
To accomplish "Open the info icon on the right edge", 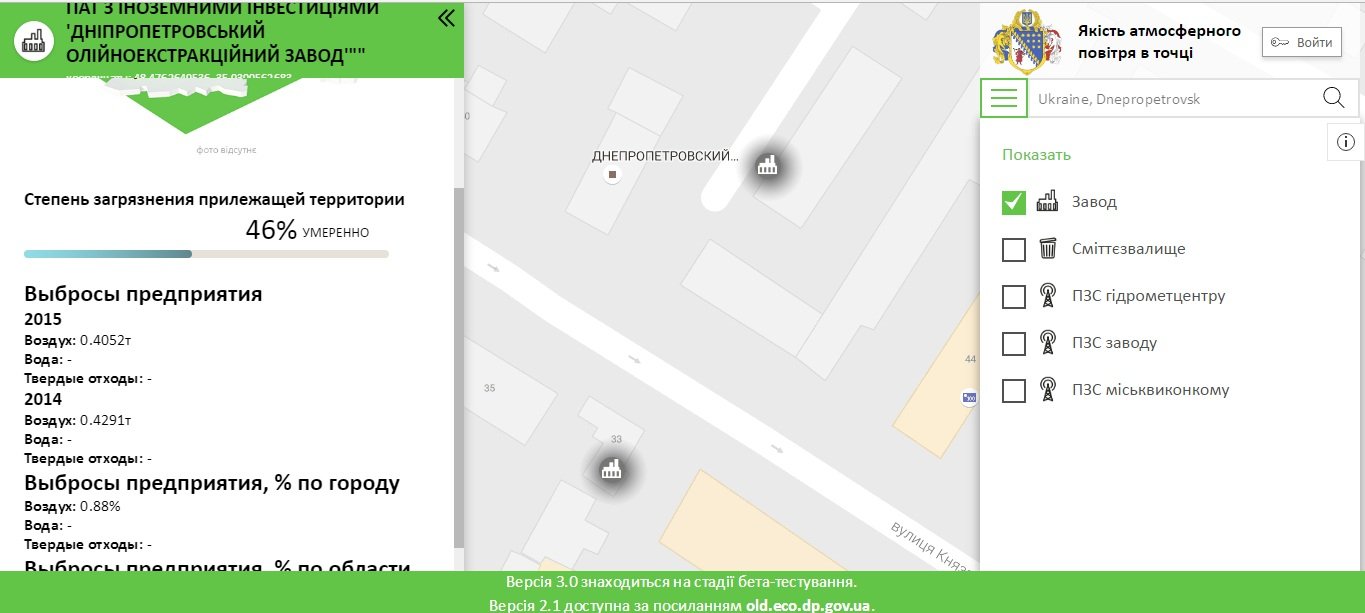I will point(1345,142).
